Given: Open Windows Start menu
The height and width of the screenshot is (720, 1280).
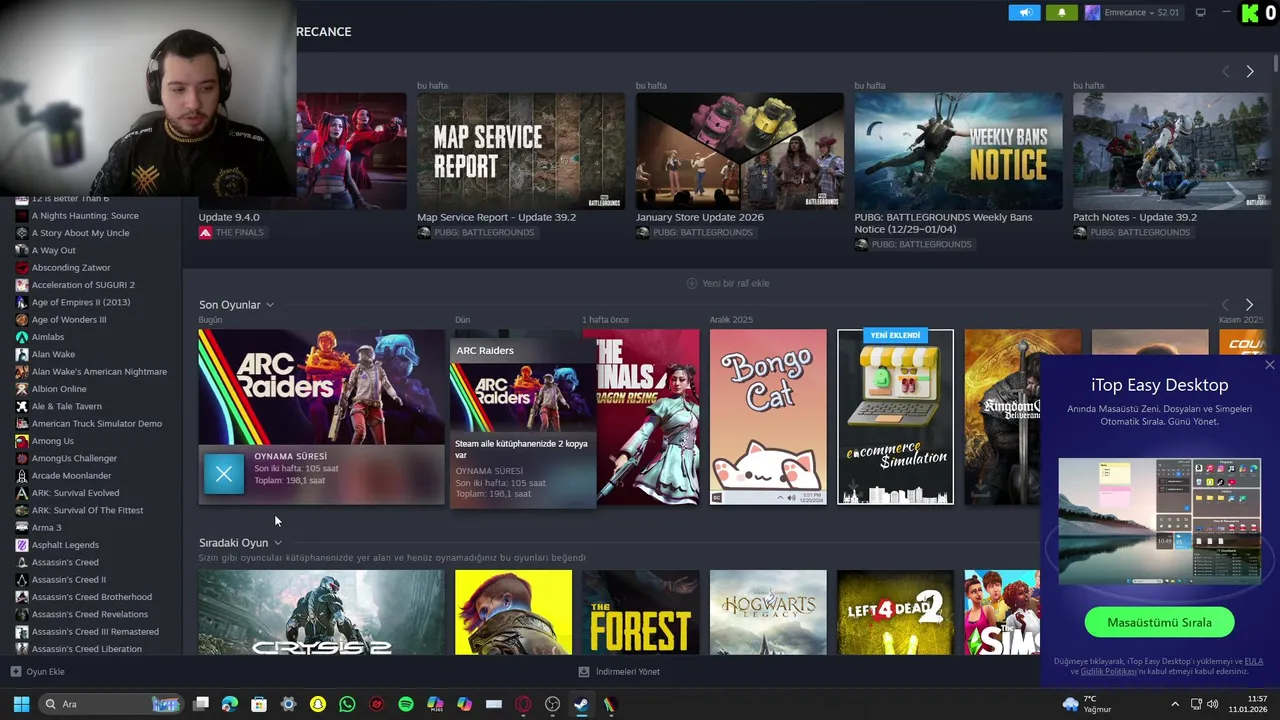Looking at the screenshot, I should (x=21, y=704).
